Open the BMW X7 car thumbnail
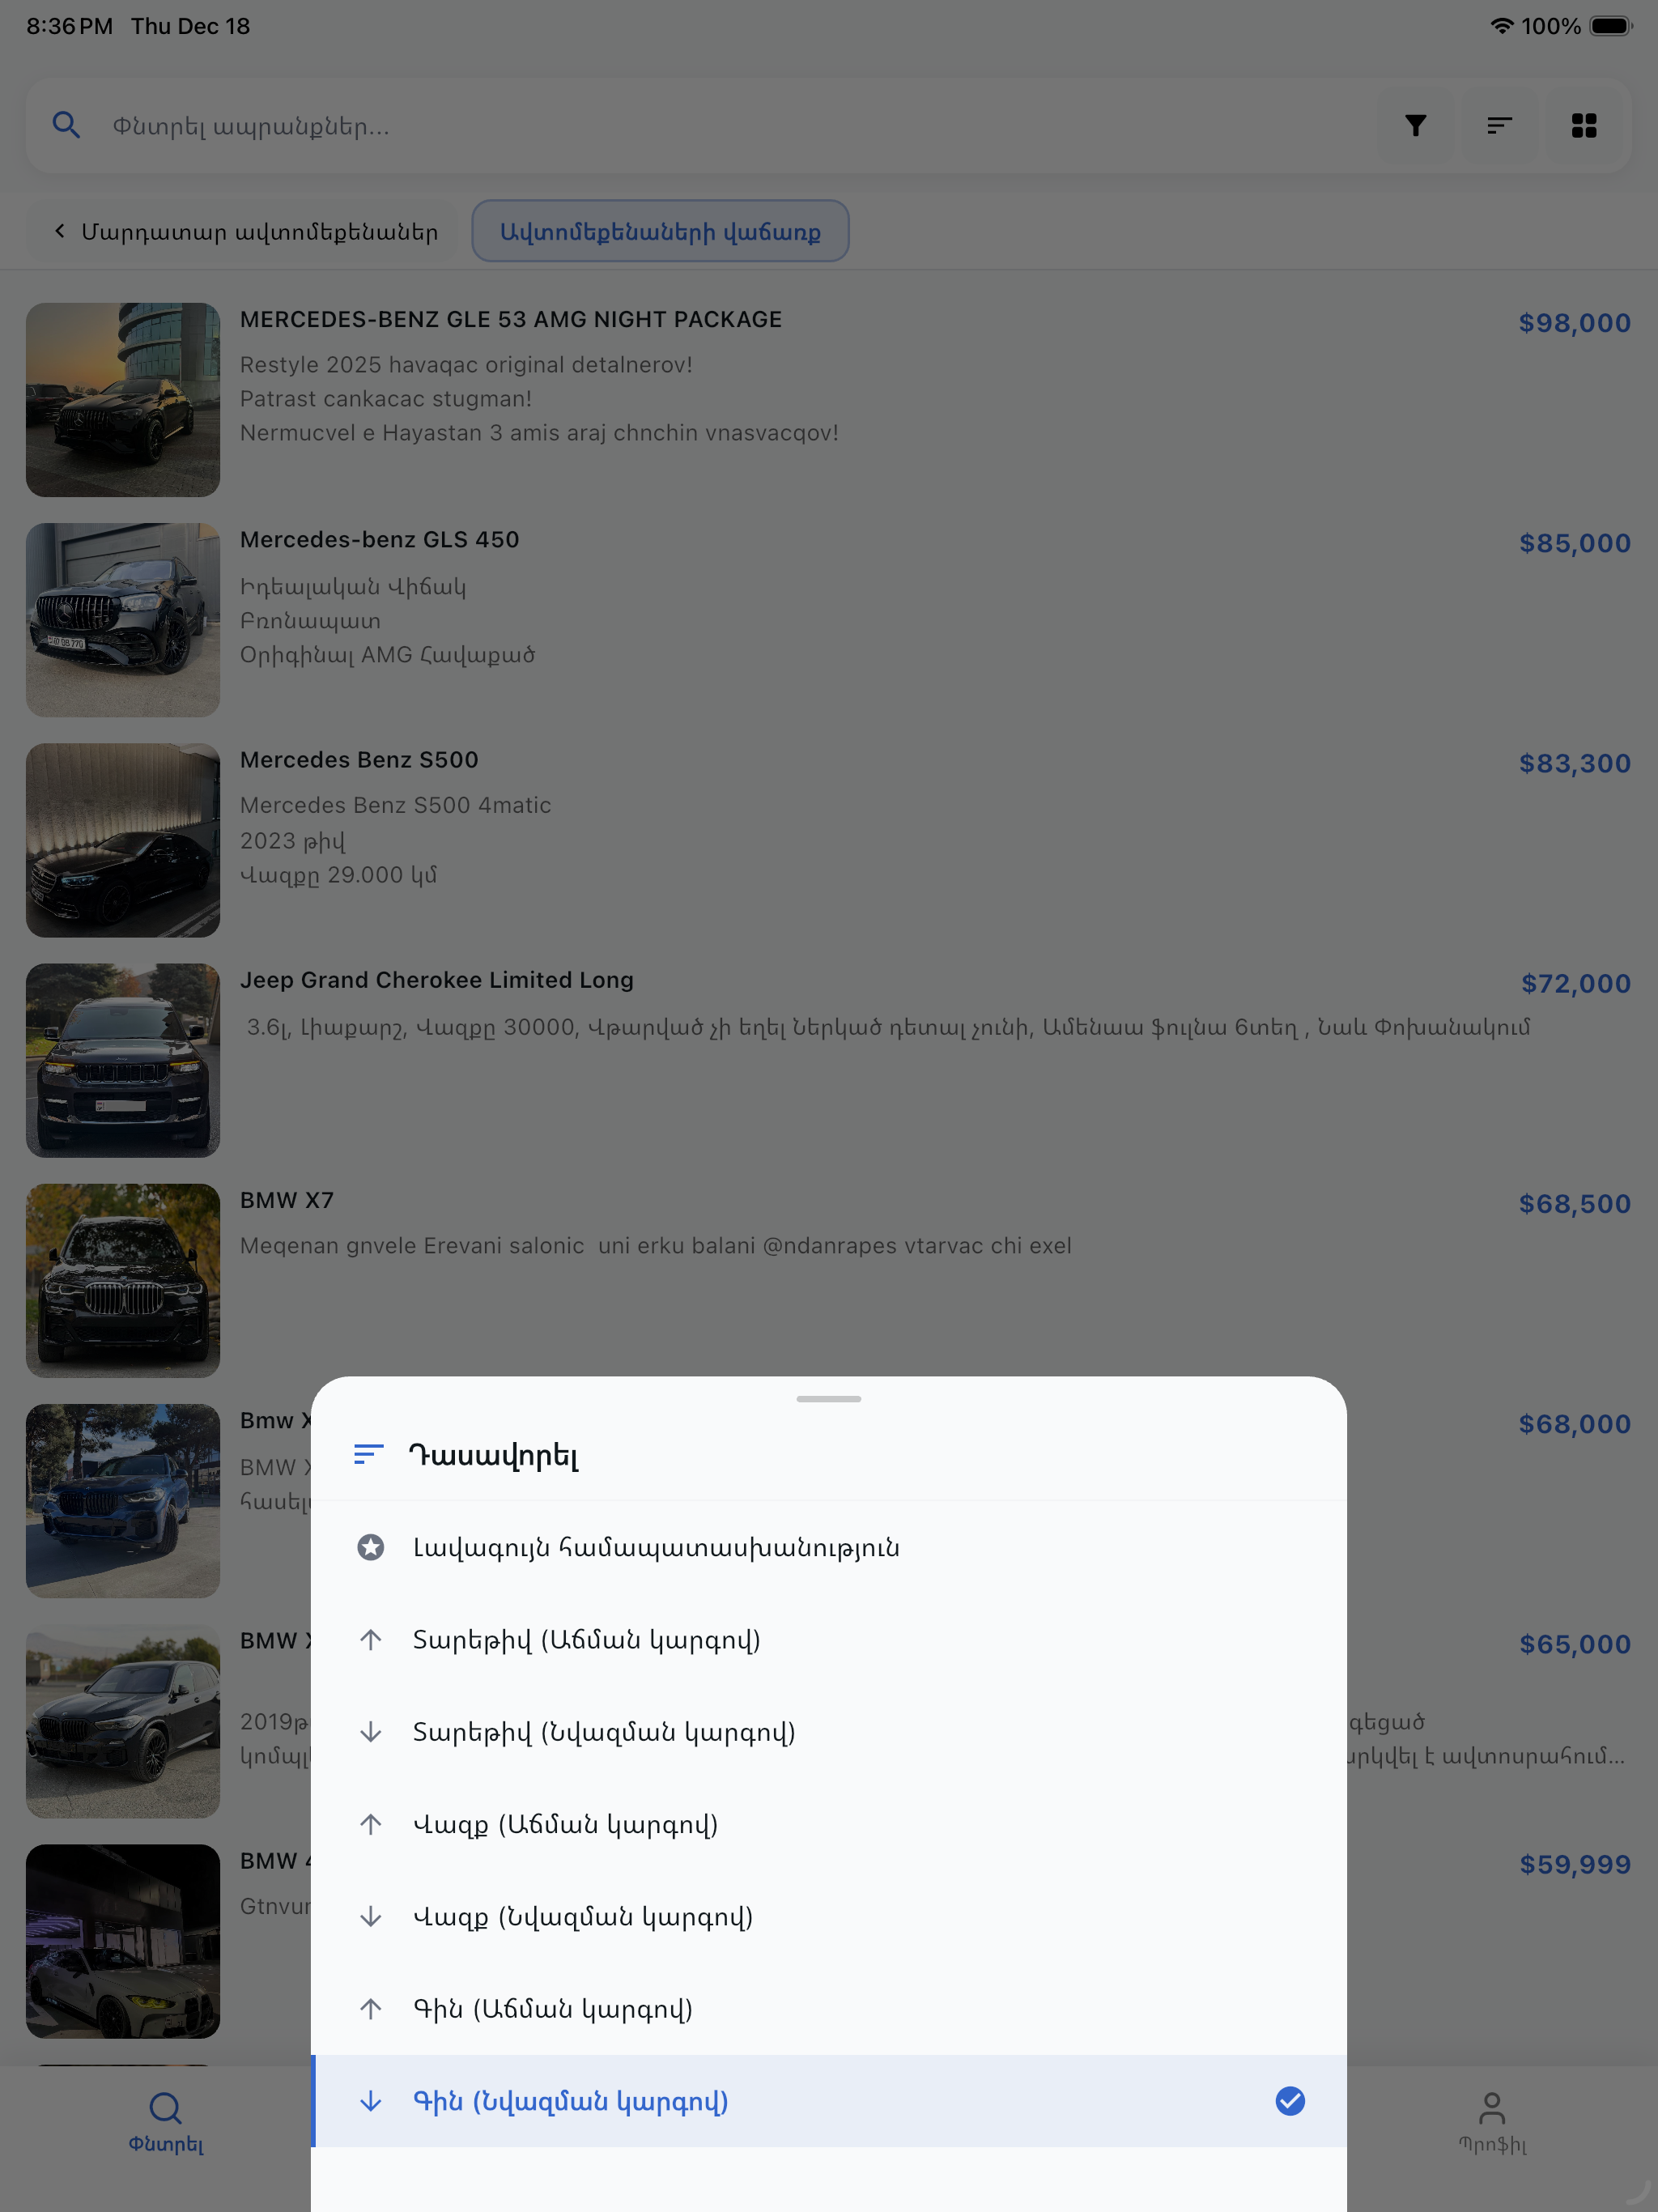1658x2212 pixels. 123,1281
